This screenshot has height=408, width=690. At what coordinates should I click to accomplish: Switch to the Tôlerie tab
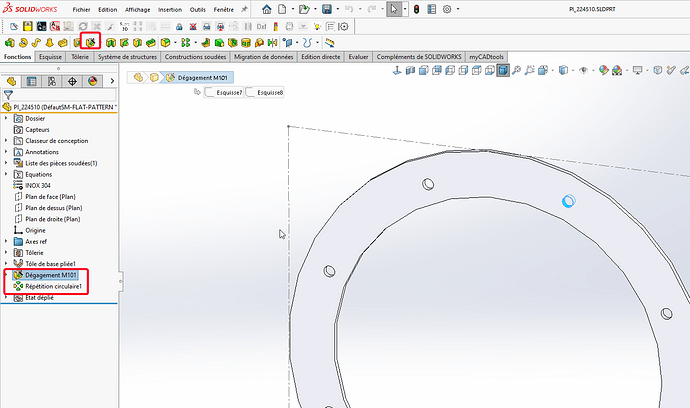pyautogui.click(x=80, y=57)
